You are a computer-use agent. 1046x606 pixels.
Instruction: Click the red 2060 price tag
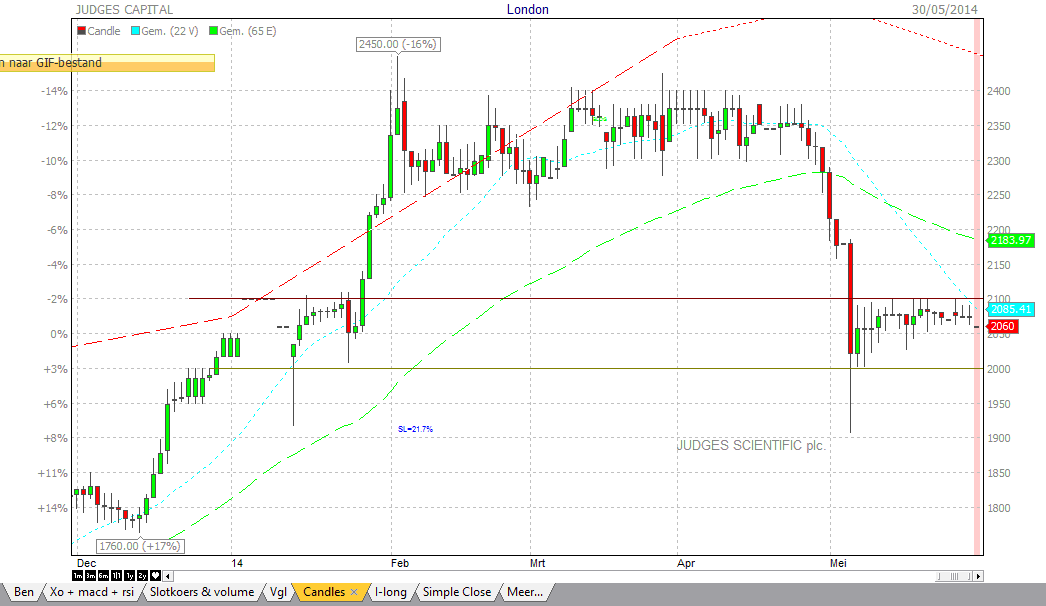pos(1002,326)
